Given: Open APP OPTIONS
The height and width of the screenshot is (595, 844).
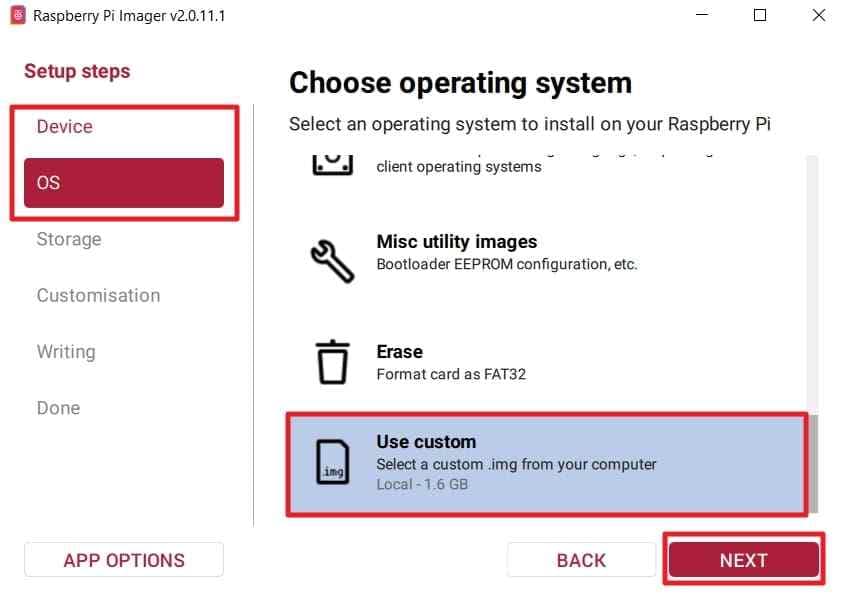Looking at the screenshot, I should pyautogui.click(x=124, y=560).
